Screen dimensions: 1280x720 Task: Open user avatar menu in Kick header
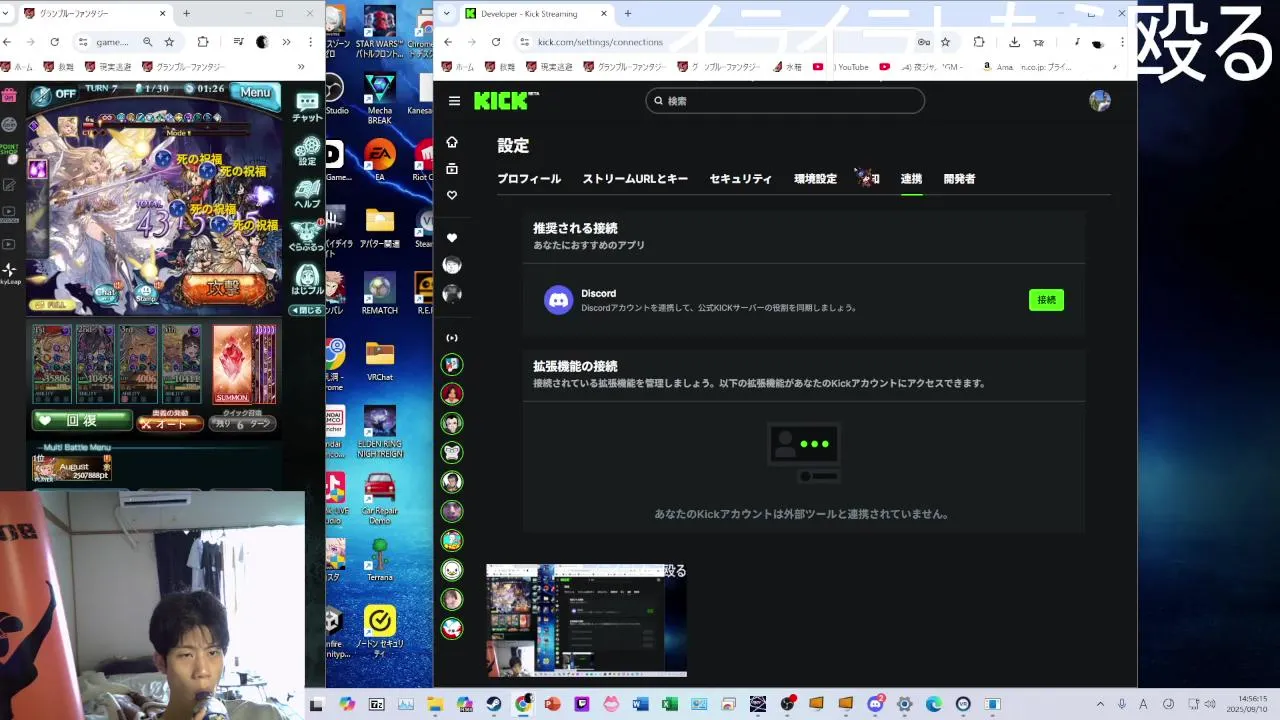tap(1100, 101)
